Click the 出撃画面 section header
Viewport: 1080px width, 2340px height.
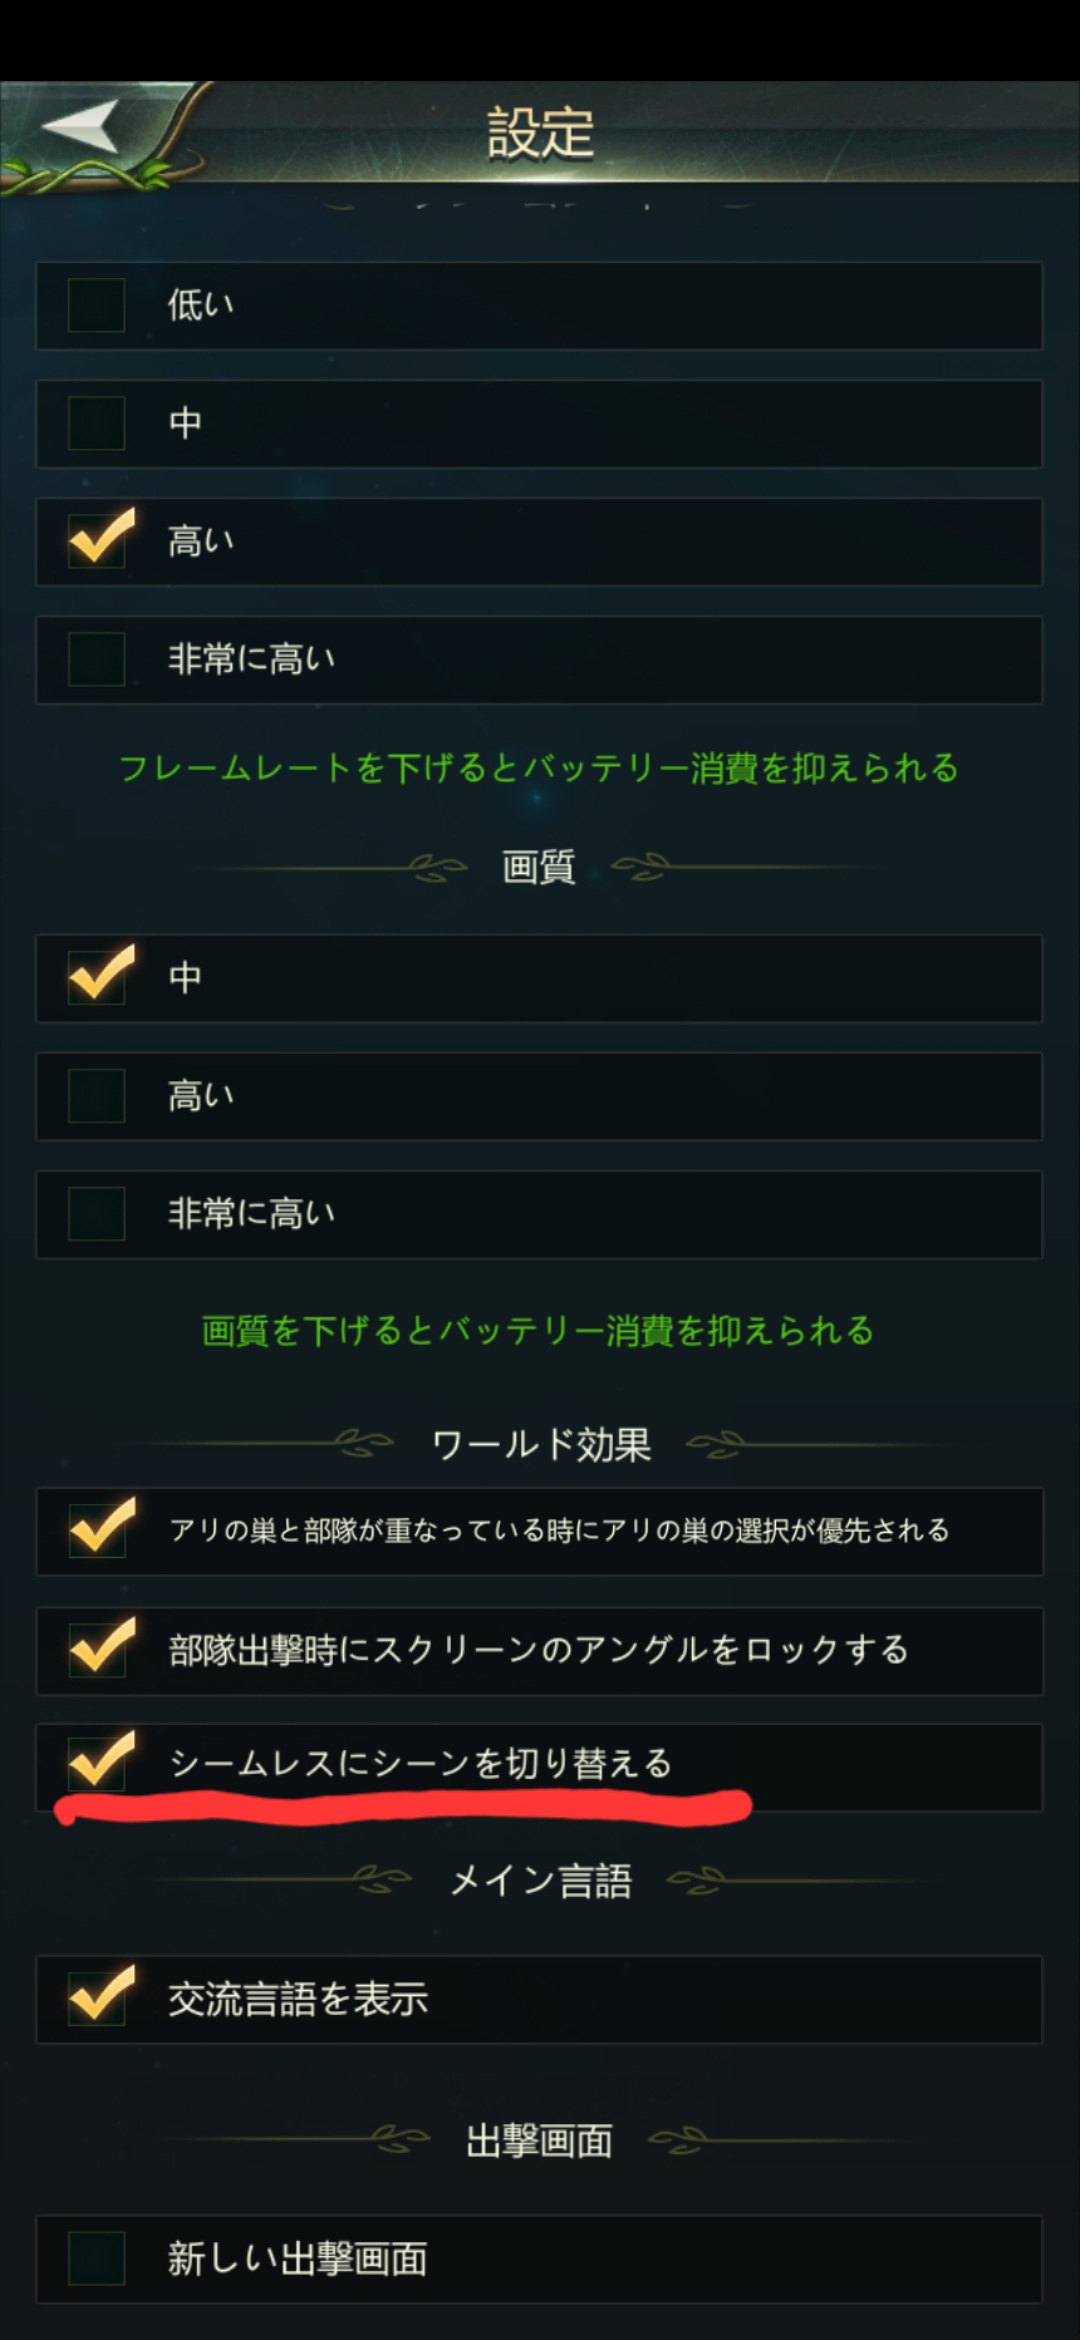coord(539,2141)
